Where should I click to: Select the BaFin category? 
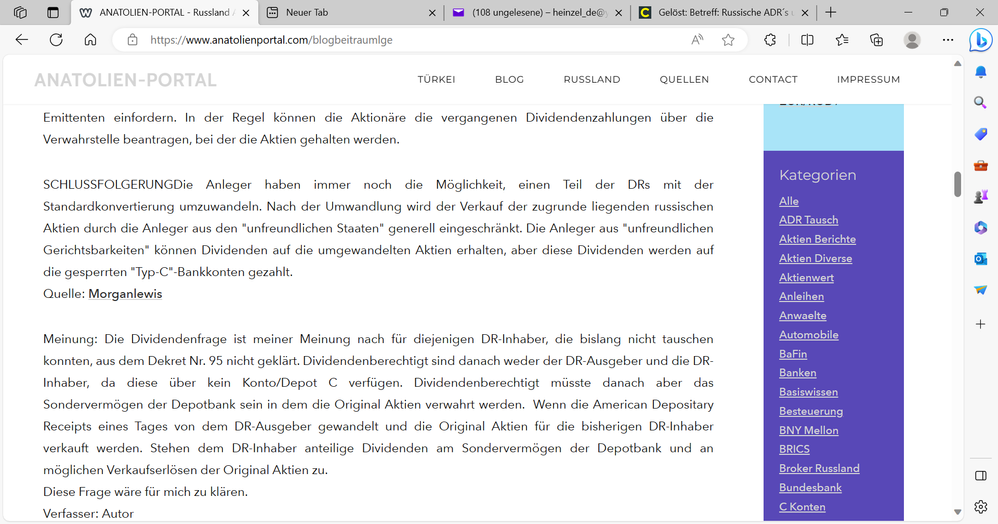[793, 354]
